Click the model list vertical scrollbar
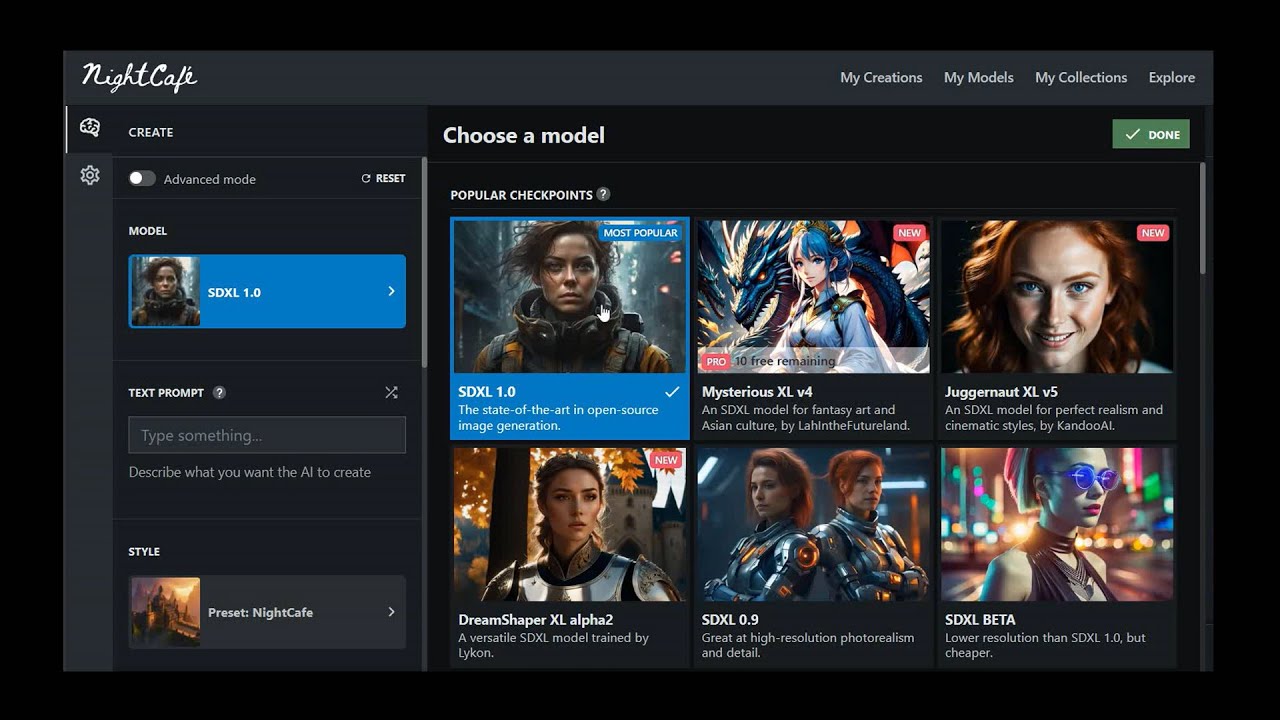 coord(1202,219)
